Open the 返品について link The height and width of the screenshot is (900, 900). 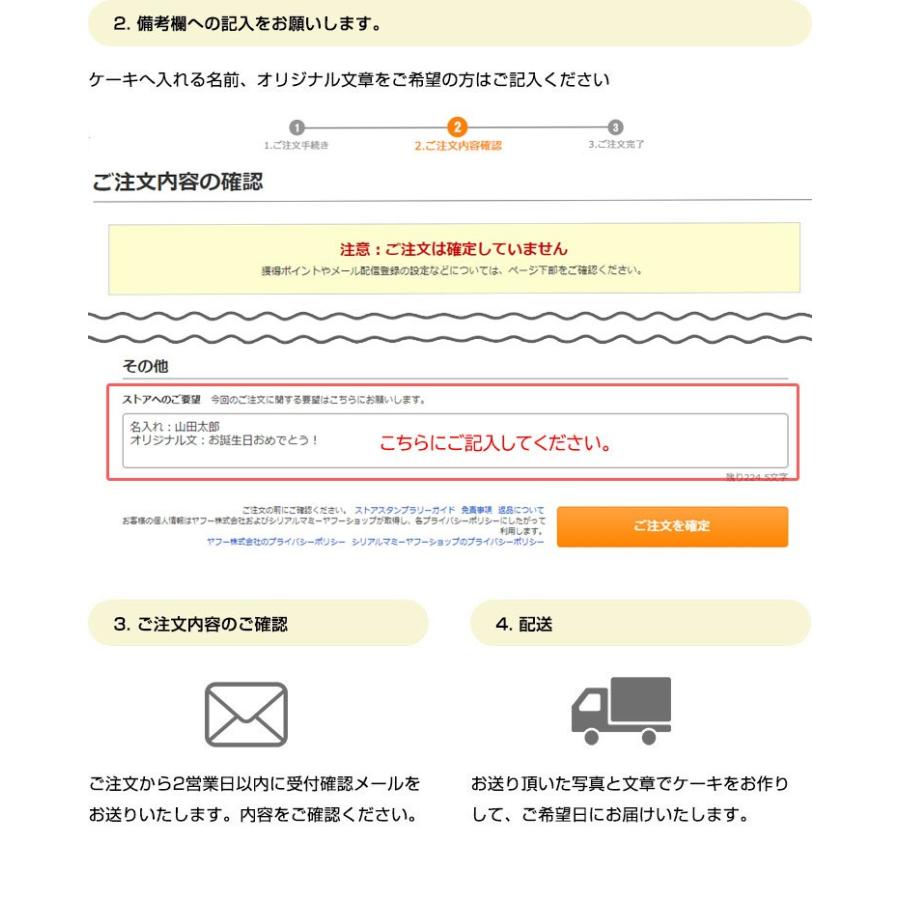(521, 510)
